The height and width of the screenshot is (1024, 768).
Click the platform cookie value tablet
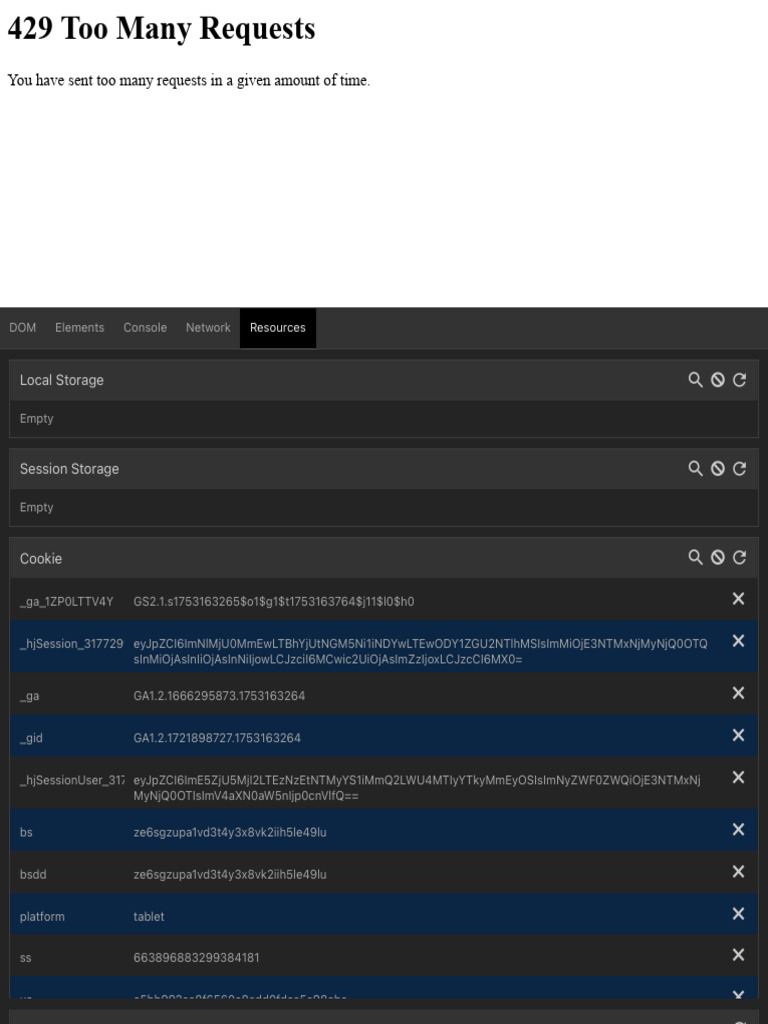[149, 916]
